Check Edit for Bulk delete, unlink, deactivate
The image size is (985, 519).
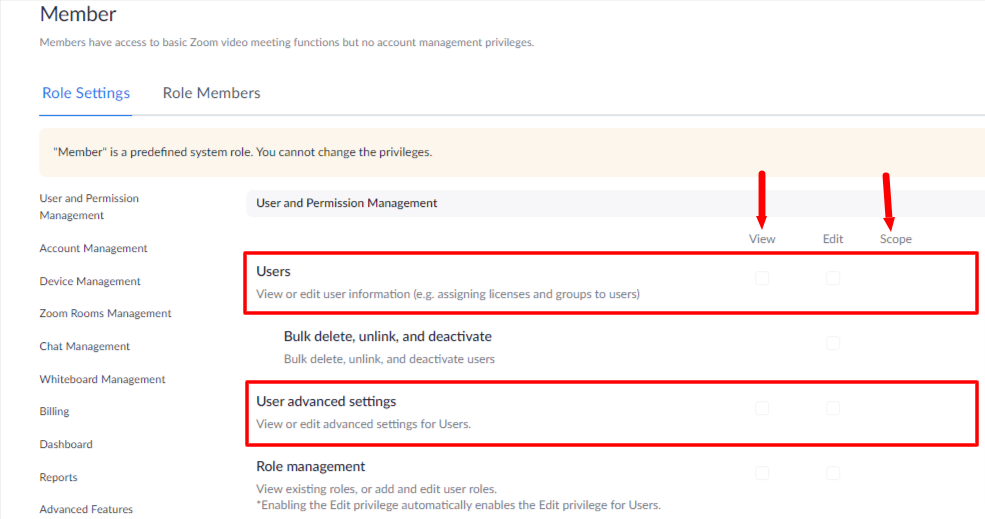coord(833,343)
